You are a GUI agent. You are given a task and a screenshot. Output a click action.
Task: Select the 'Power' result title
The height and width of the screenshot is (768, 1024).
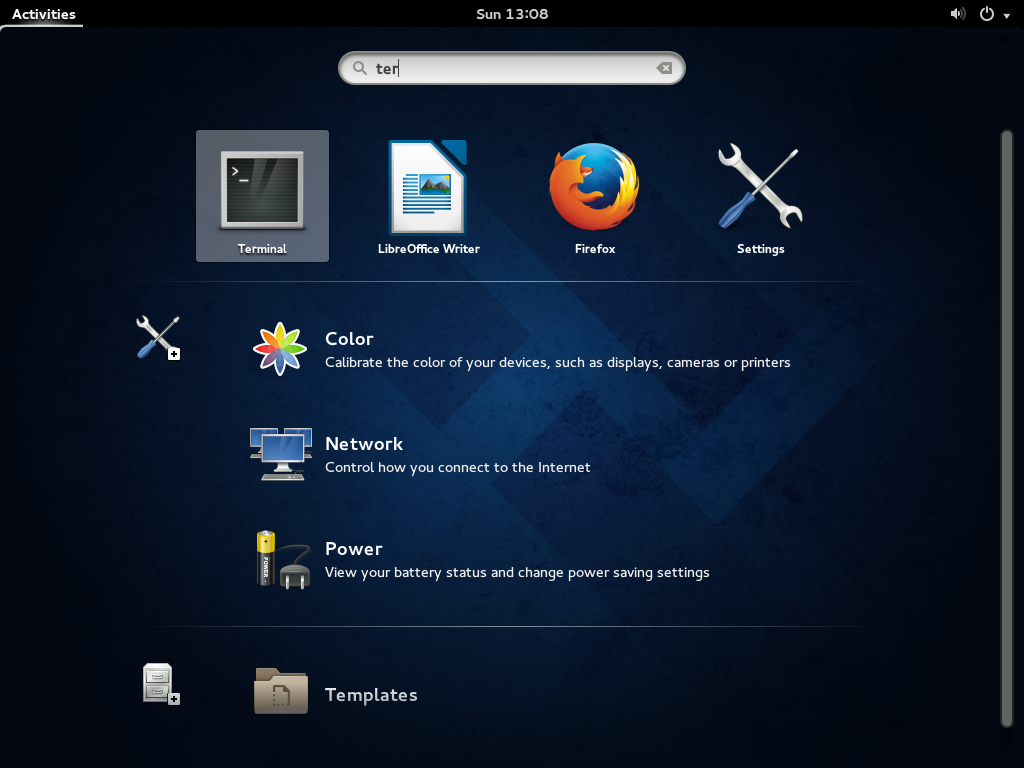[x=353, y=549]
